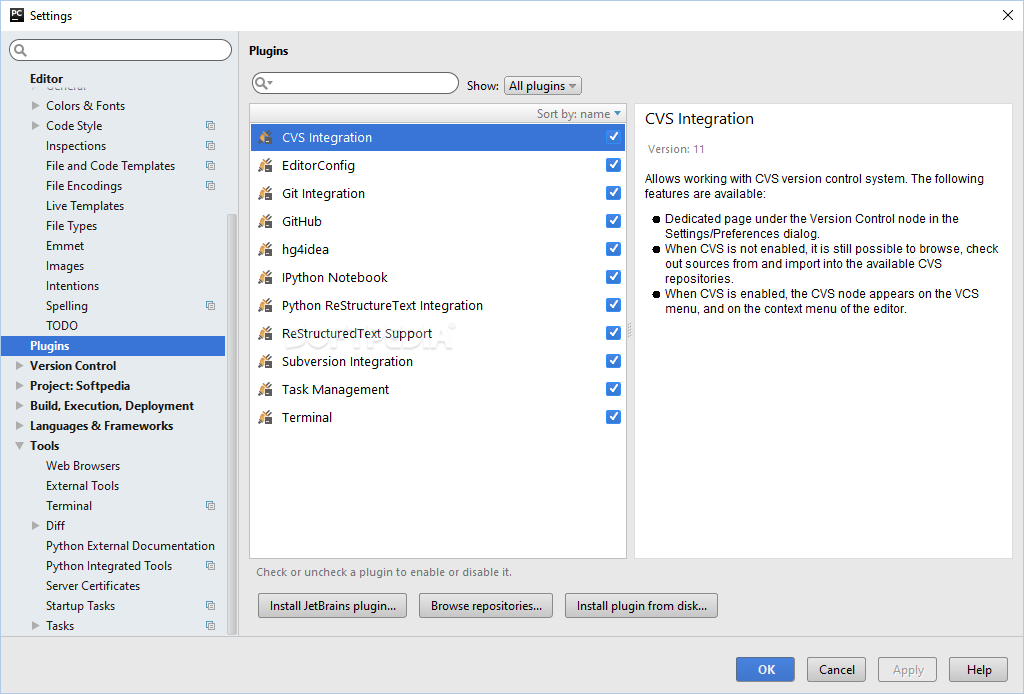Click the hg4idea plugin icon
The height and width of the screenshot is (694, 1024).
265,249
